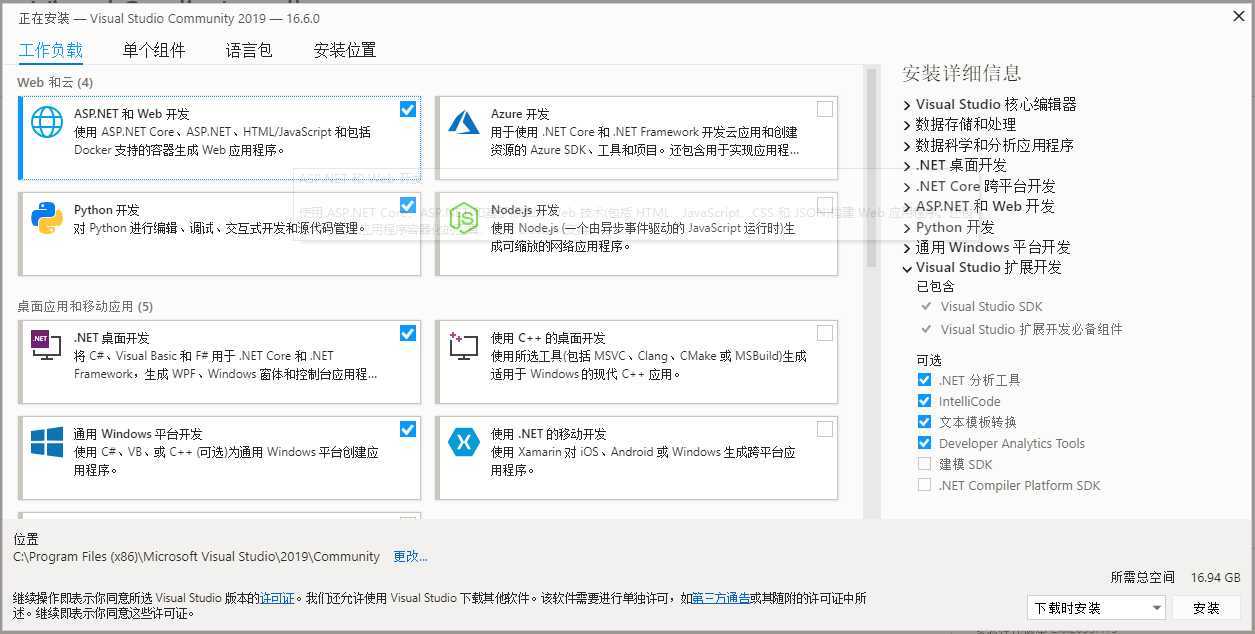This screenshot has width=1255, height=634.
Task: Uncheck the IntelliCode optional component
Action: pos(924,401)
